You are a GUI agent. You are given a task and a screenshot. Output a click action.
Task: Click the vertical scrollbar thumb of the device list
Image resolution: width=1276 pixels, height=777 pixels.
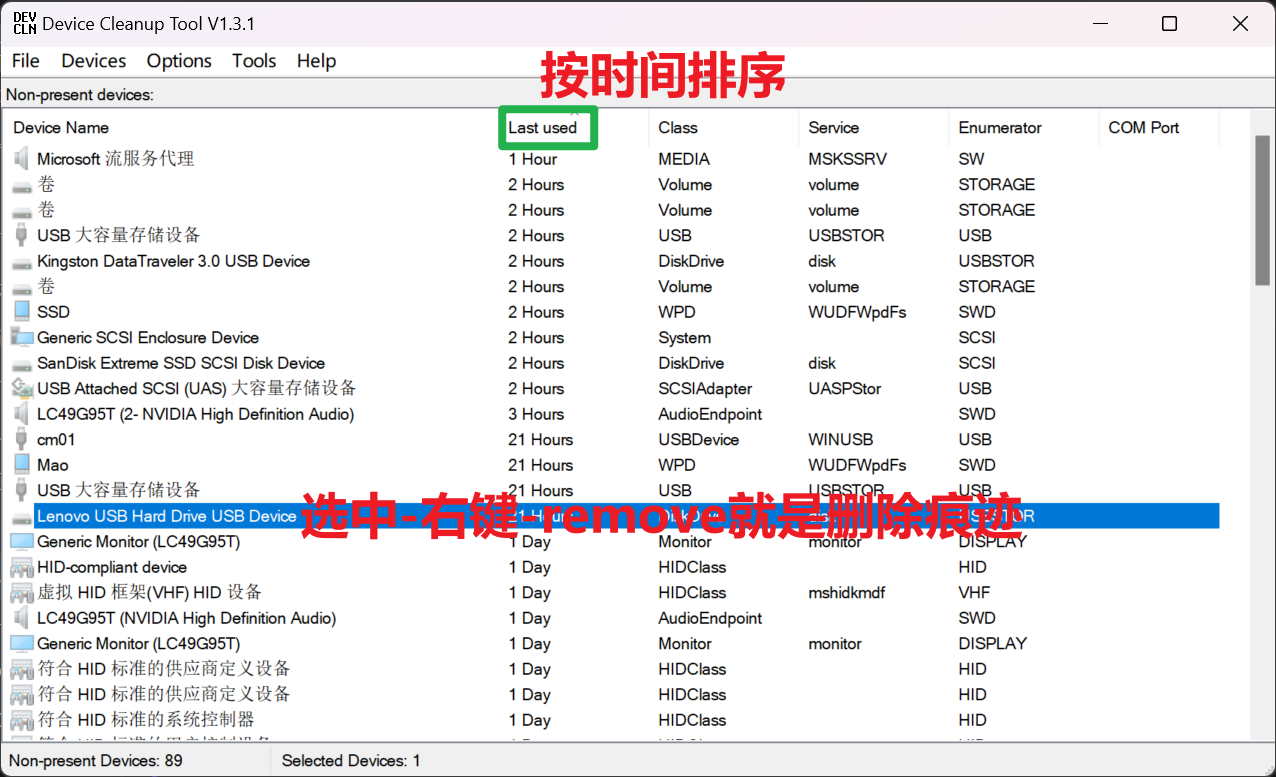(1262, 210)
